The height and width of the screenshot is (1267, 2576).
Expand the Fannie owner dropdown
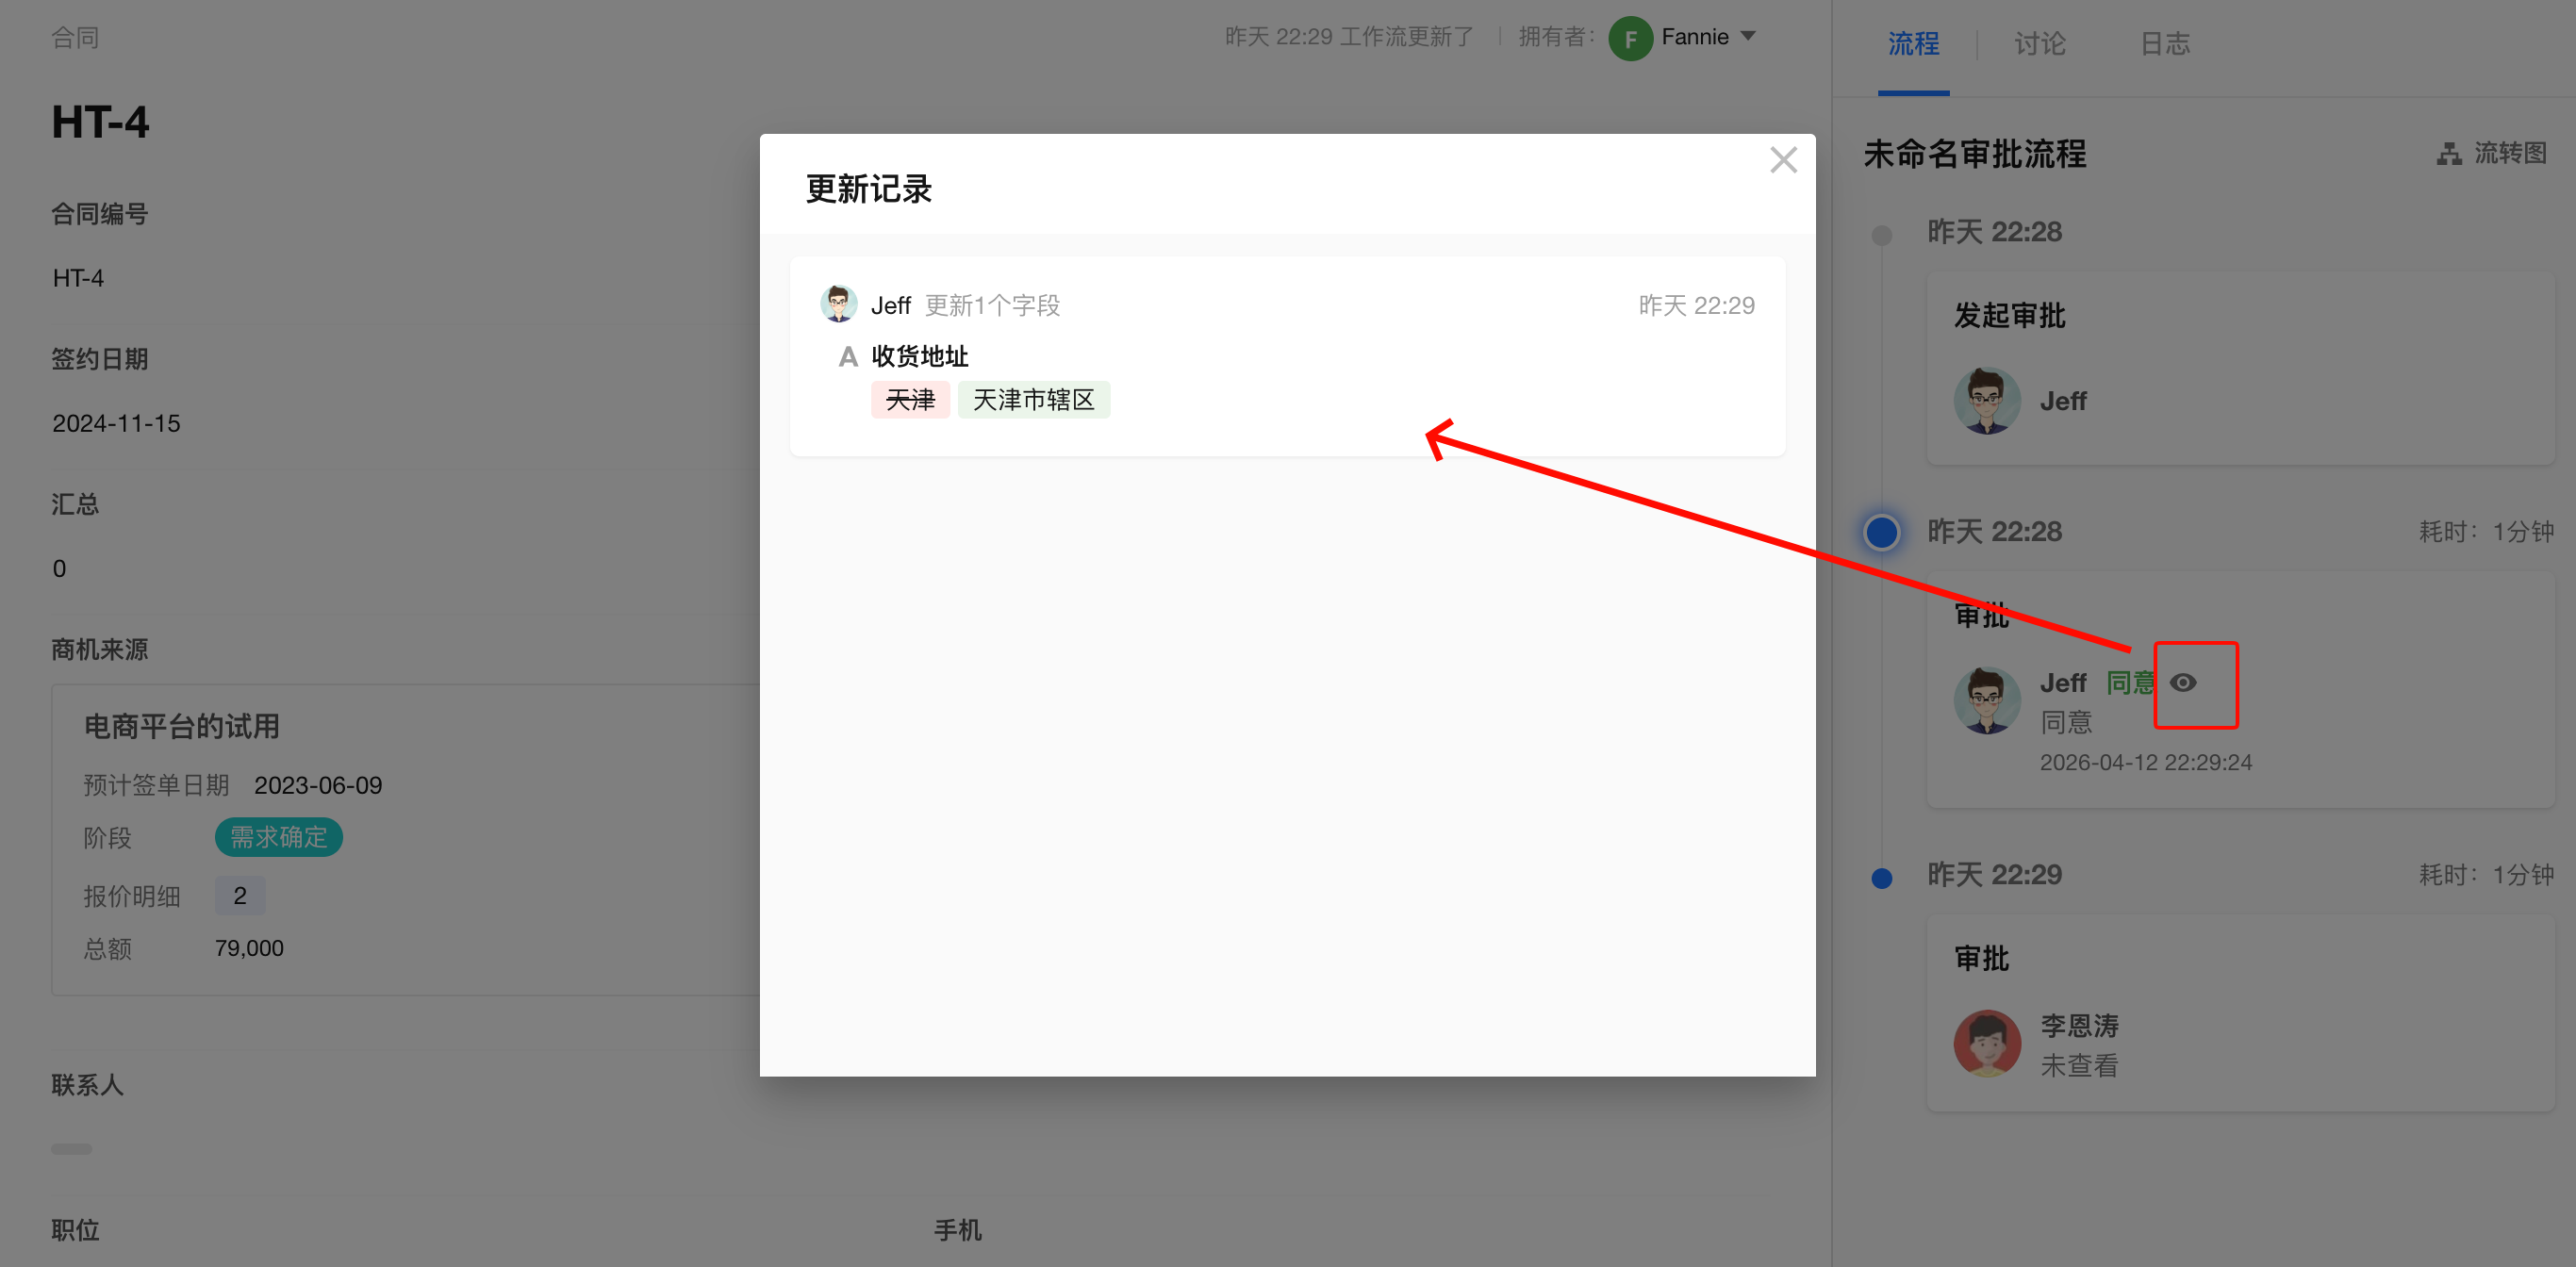coord(1748,36)
